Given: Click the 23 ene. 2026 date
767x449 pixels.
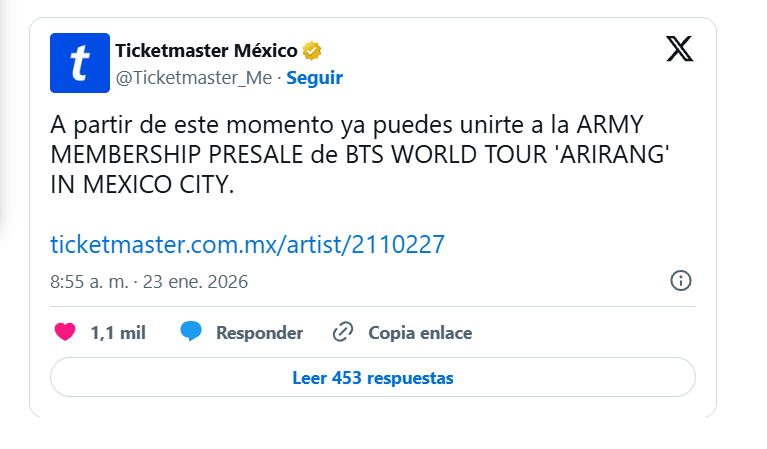Looking at the screenshot, I should pyautogui.click(x=194, y=282).
